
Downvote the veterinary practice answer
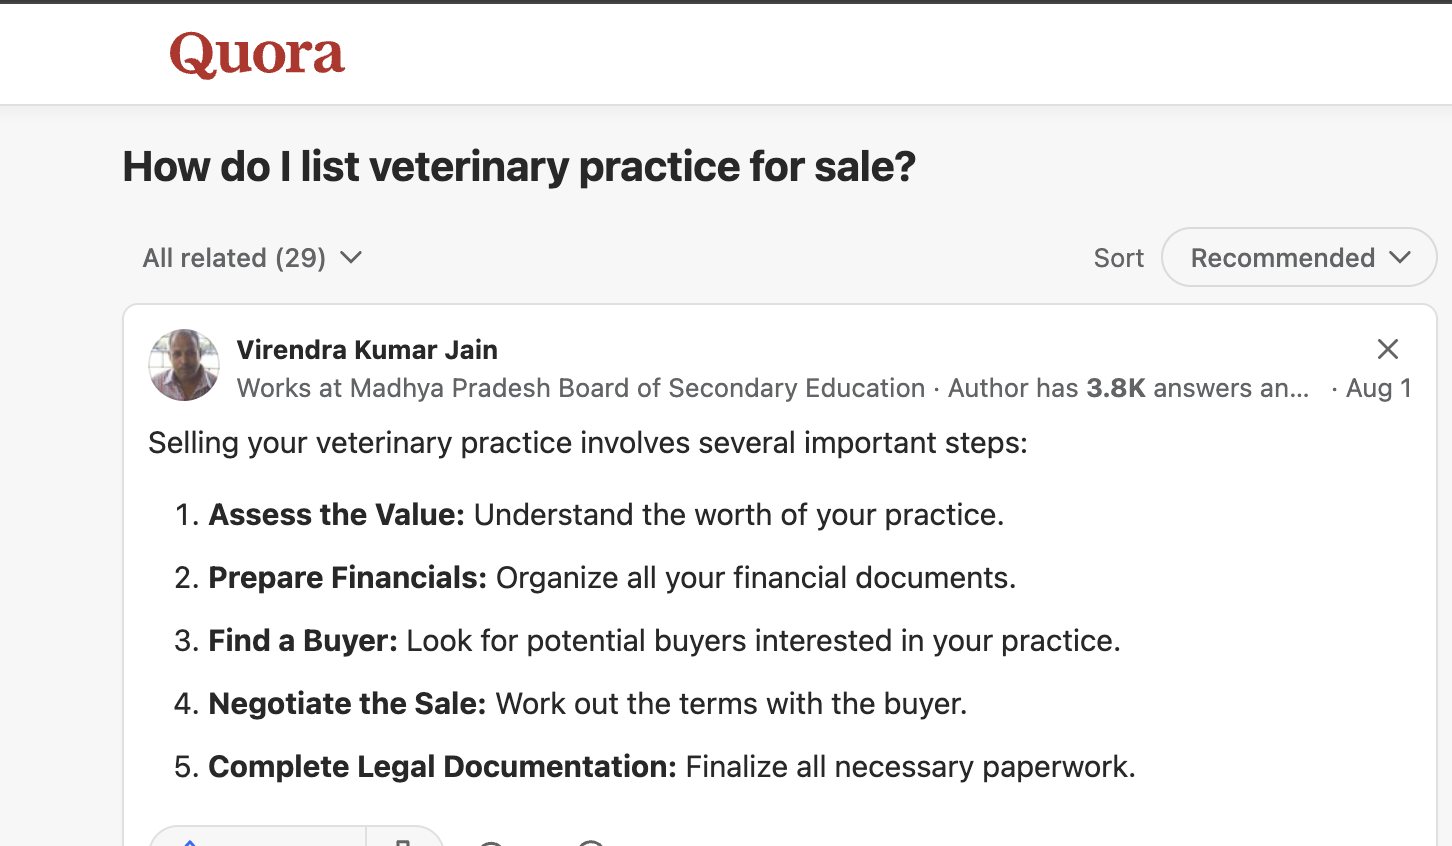(x=404, y=838)
